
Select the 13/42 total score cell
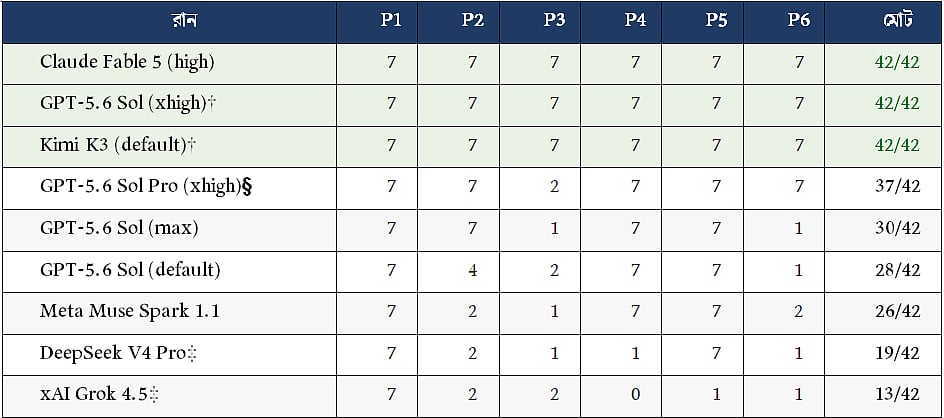pos(897,395)
